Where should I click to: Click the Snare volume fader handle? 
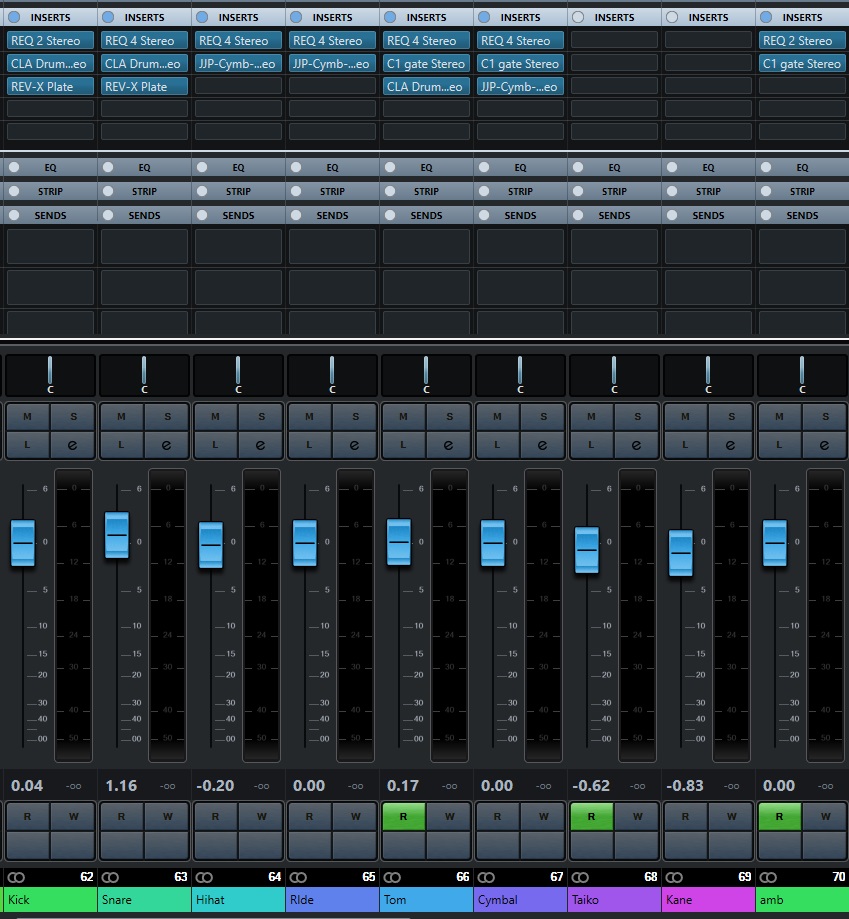coord(117,535)
